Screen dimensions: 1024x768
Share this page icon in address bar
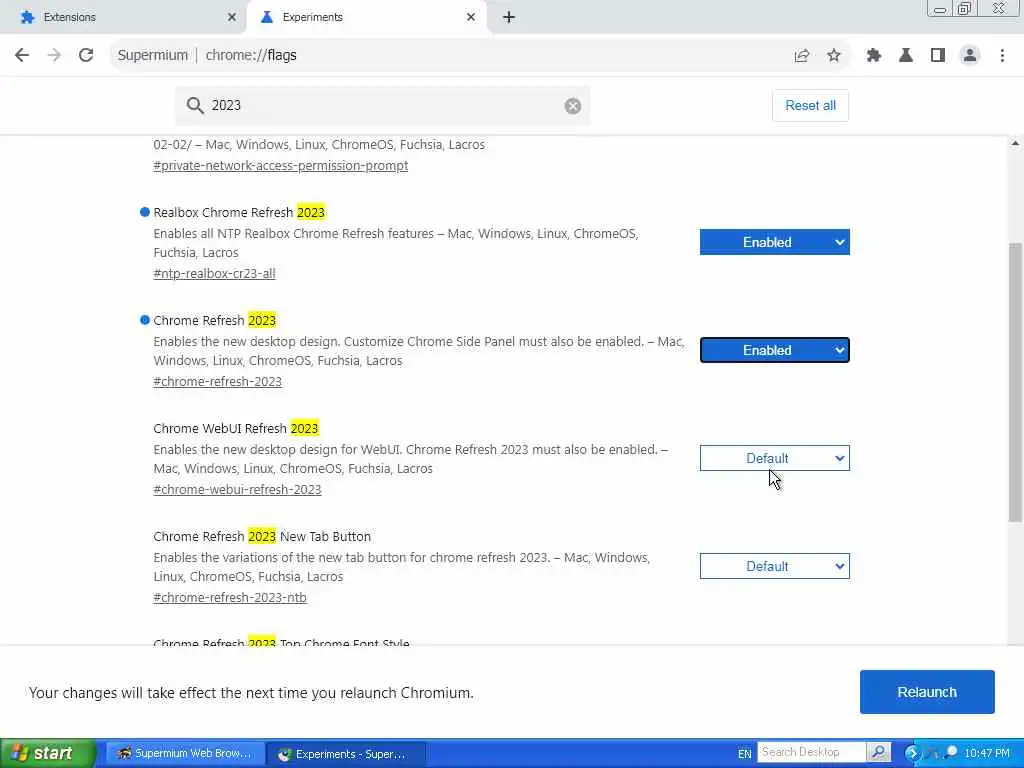(x=802, y=56)
